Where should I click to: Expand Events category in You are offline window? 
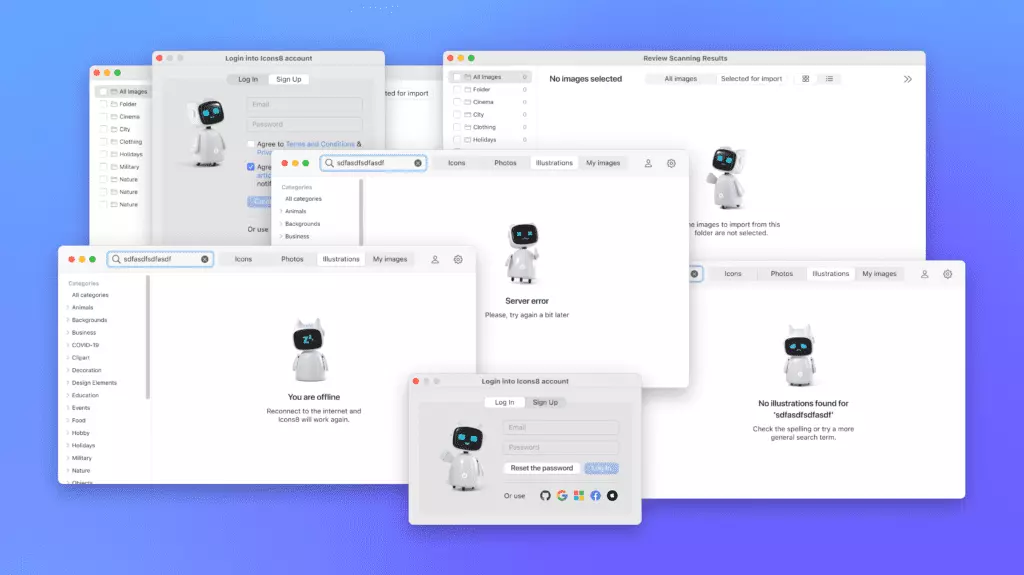tap(68, 408)
